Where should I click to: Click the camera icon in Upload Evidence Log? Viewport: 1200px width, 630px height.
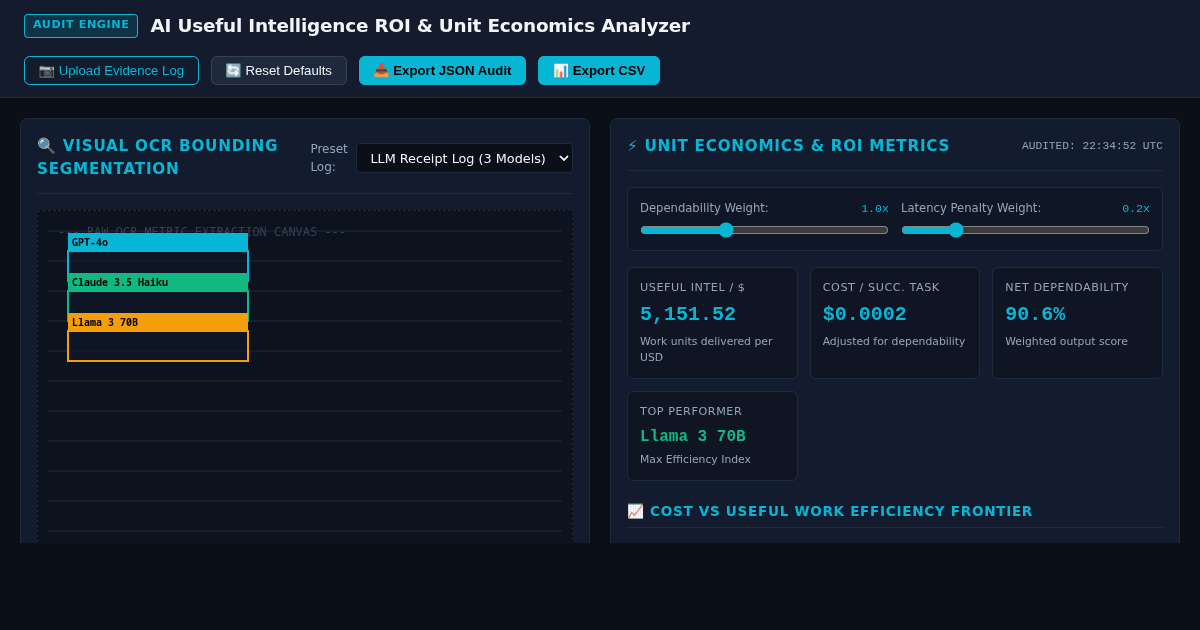click(x=46, y=70)
